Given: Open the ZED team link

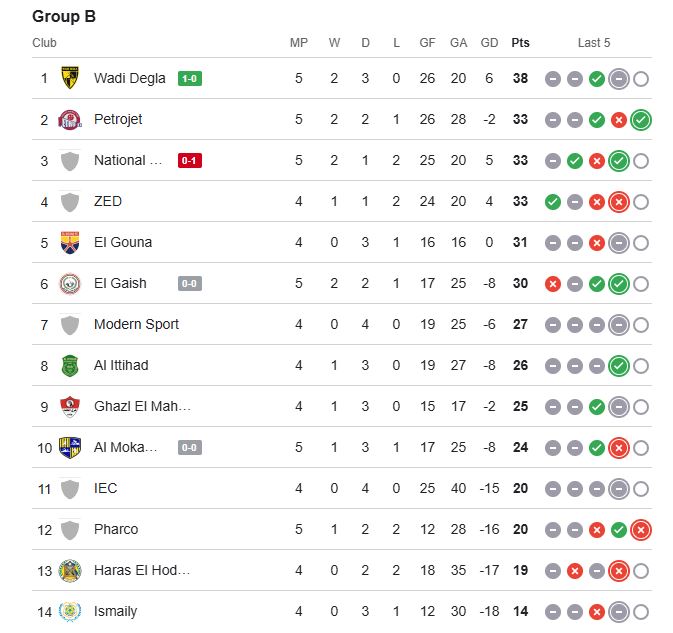Looking at the screenshot, I should click(108, 201).
